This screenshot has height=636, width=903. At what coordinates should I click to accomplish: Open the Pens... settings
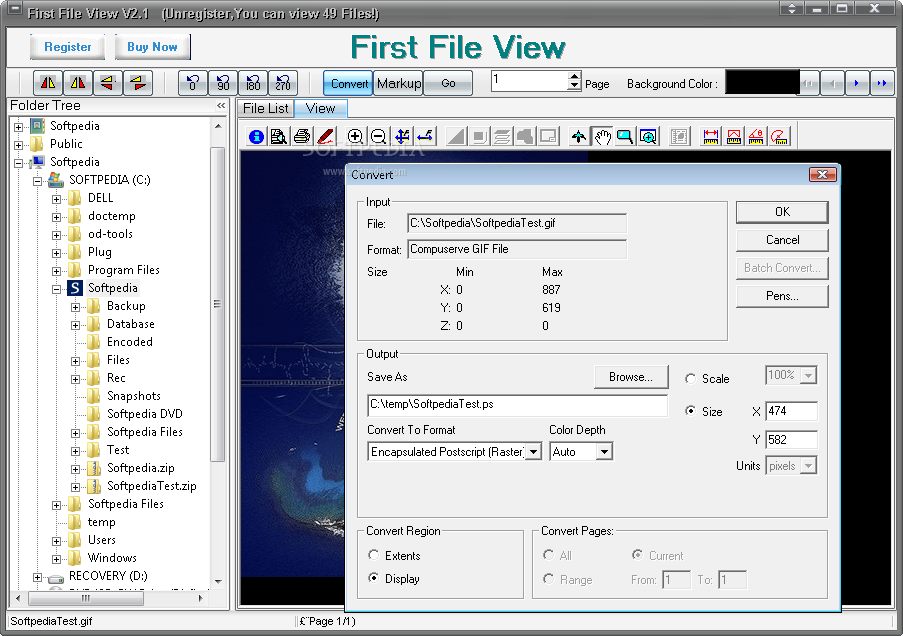[782, 296]
